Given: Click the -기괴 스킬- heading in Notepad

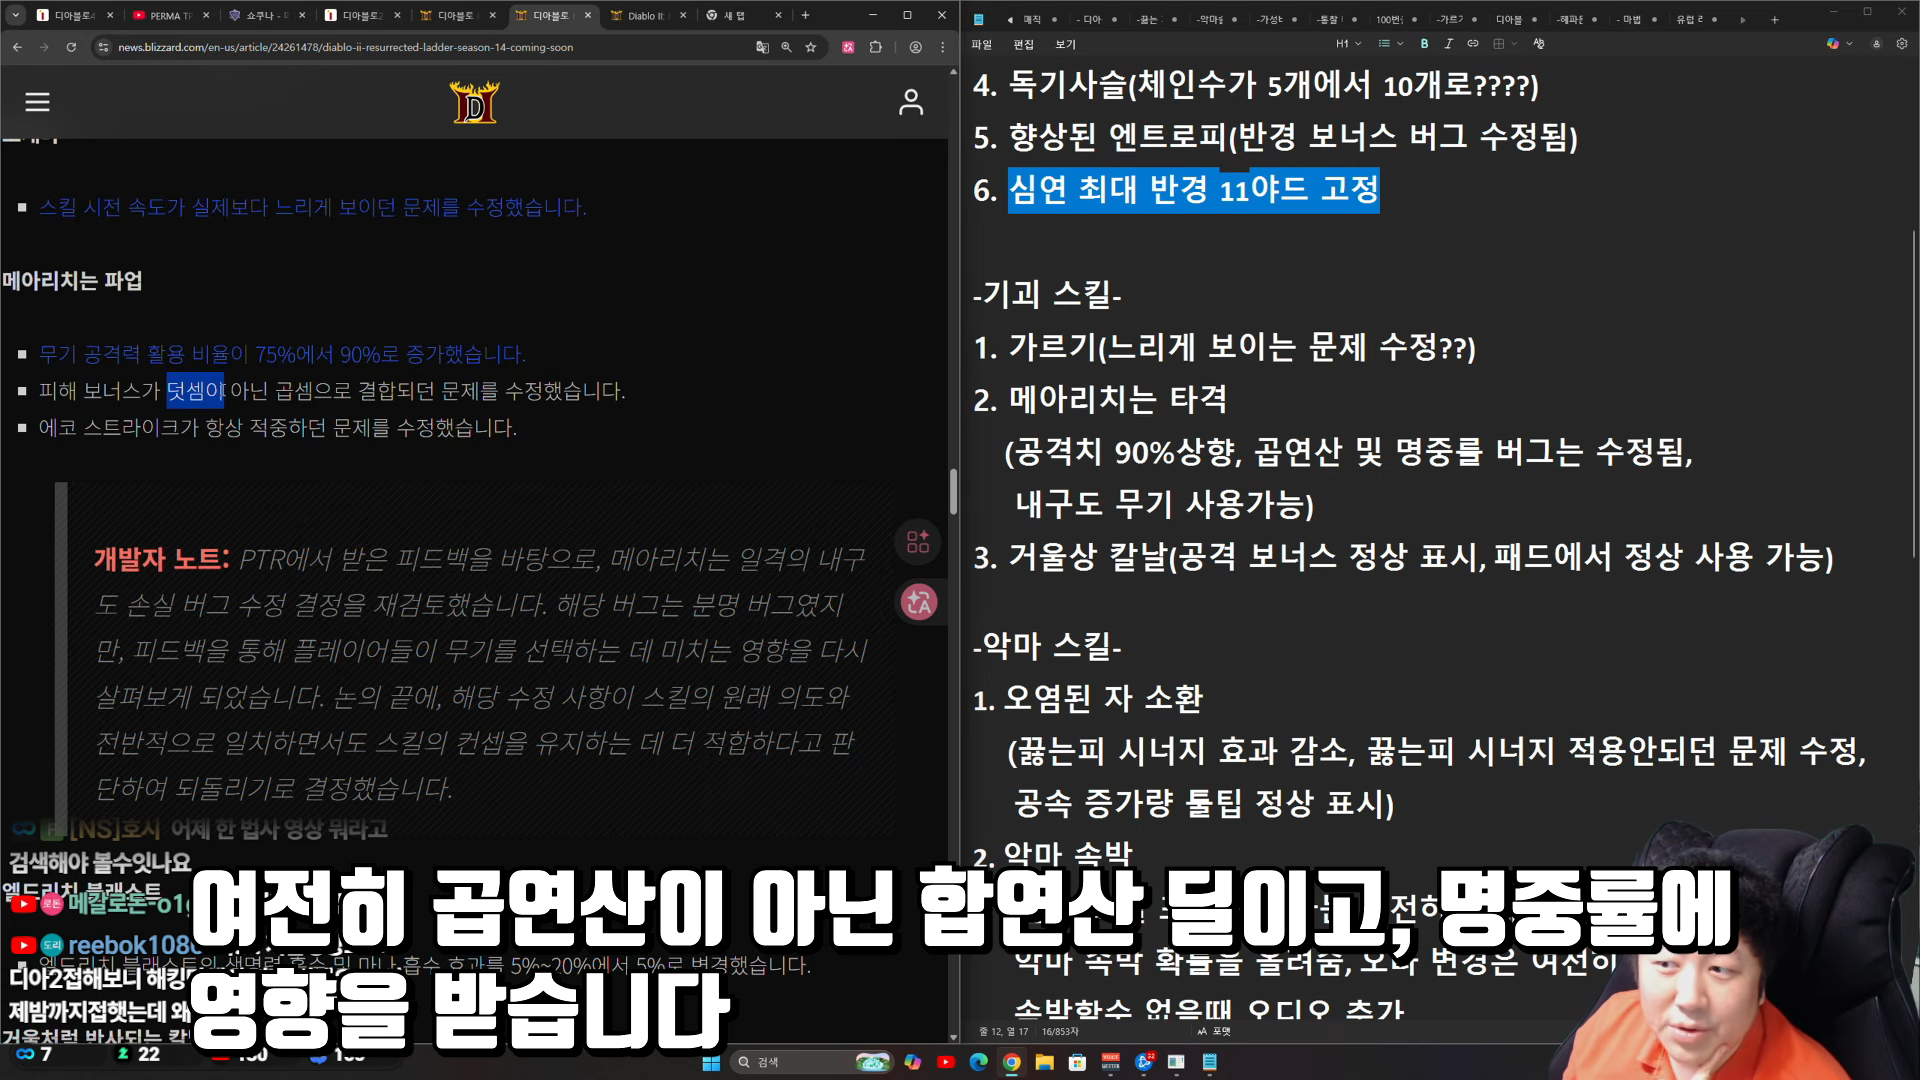Looking at the screenshot, I should [1047, 294].
